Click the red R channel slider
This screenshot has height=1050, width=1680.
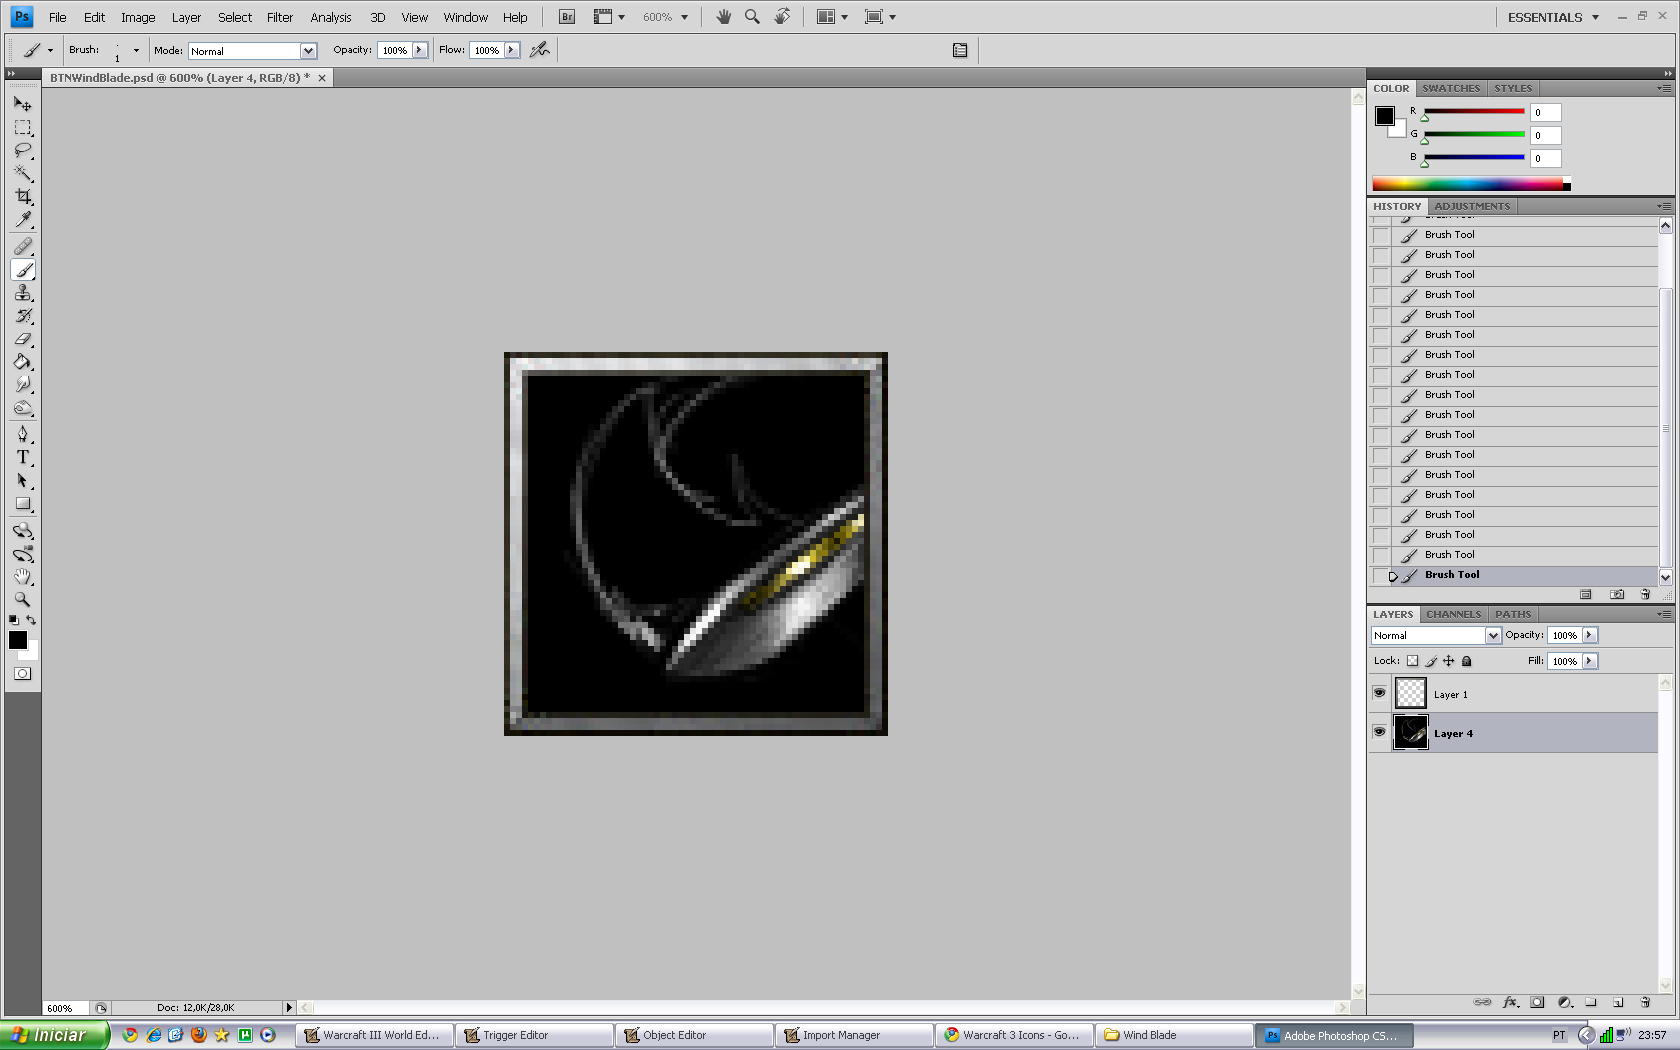pos(1474,112)
